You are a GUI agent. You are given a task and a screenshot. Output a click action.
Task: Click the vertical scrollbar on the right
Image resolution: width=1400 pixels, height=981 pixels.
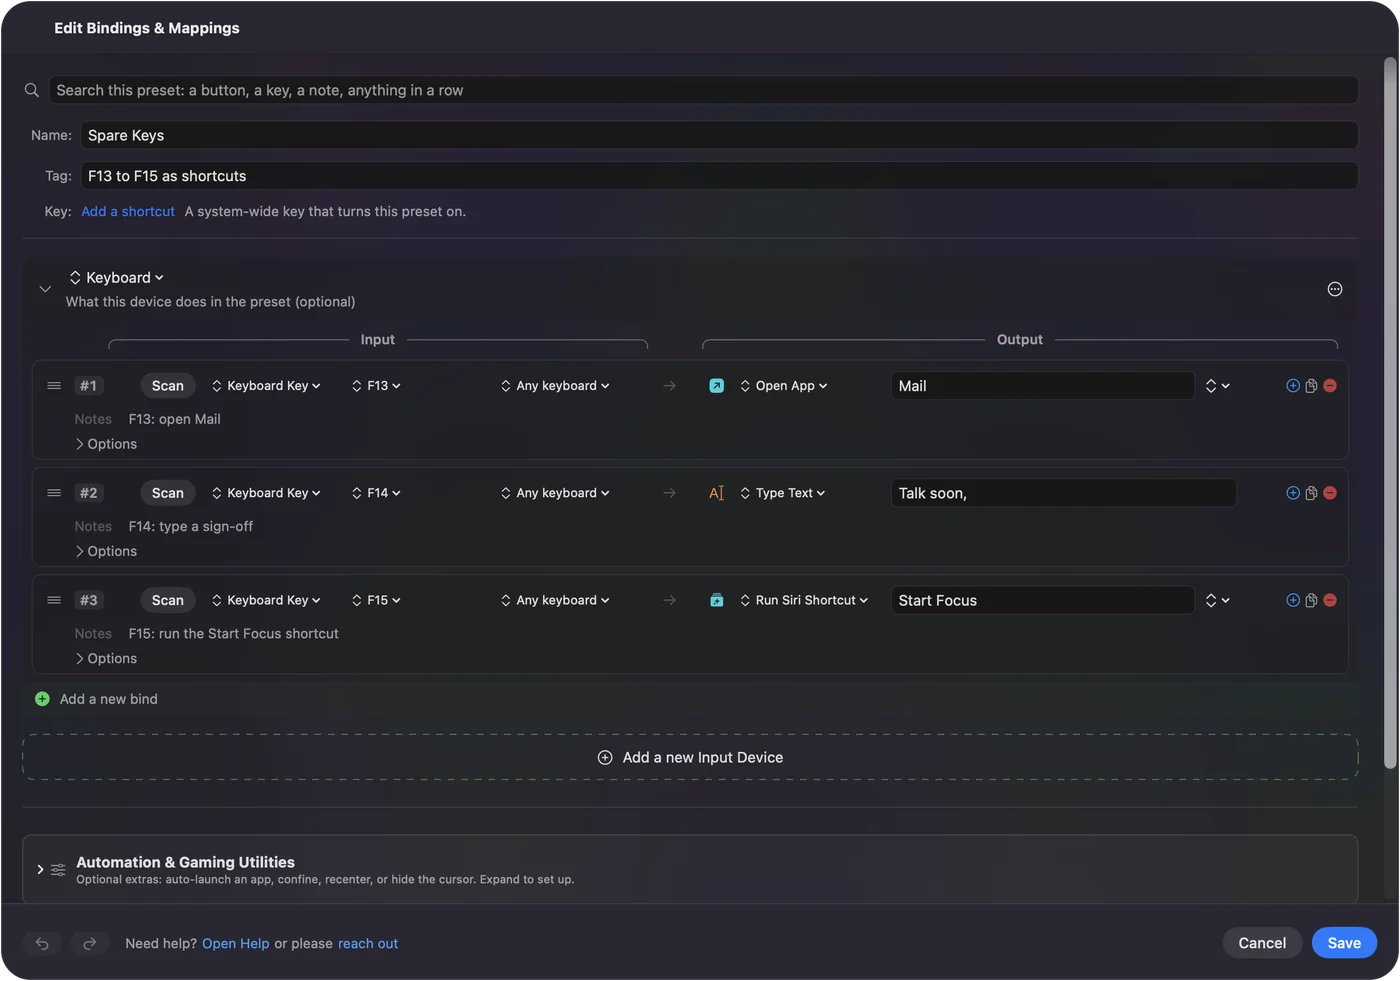[x=1390, y=413]
